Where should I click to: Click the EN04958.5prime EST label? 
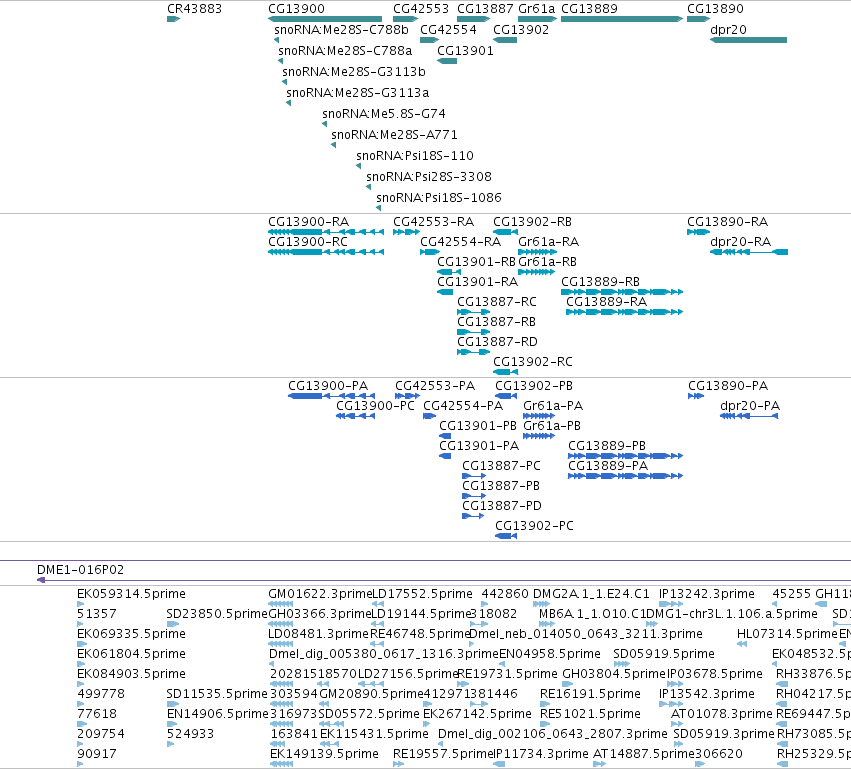(550, 653)
